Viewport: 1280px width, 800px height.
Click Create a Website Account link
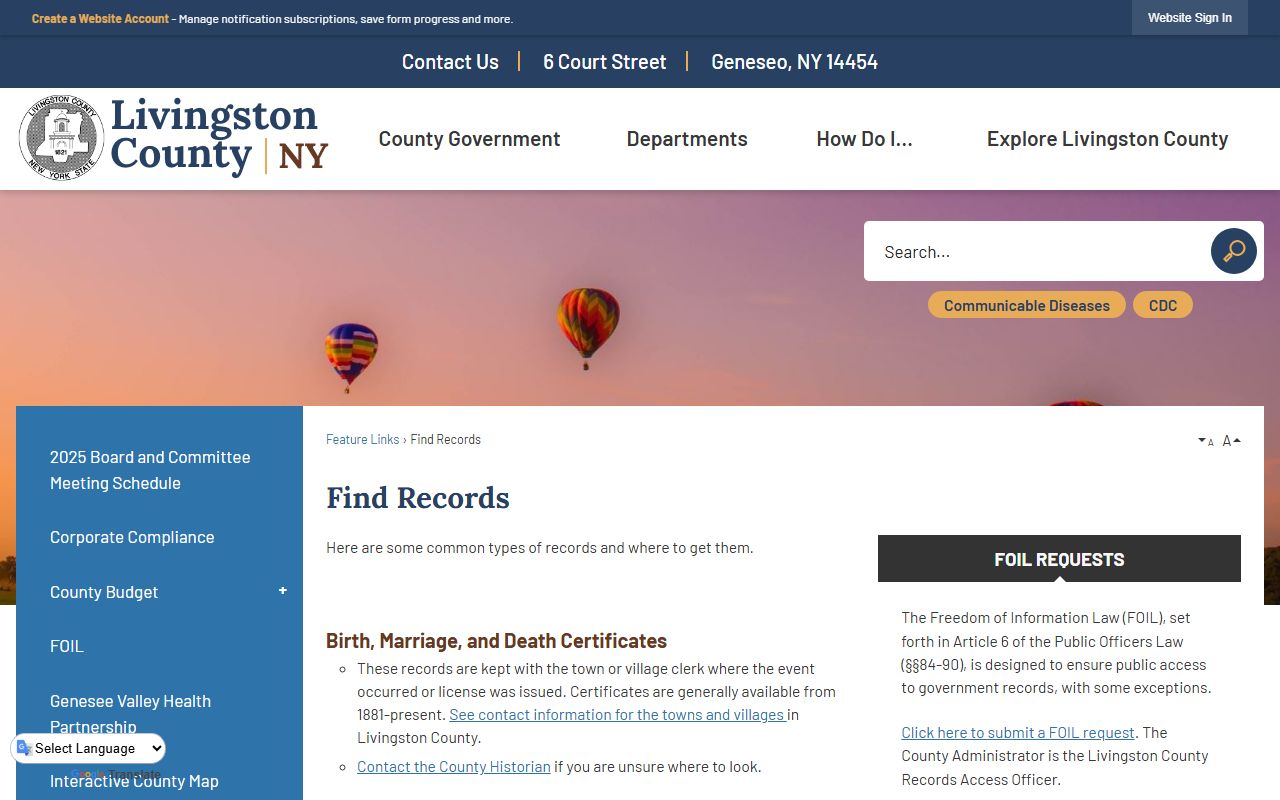(x=100, y=19)
